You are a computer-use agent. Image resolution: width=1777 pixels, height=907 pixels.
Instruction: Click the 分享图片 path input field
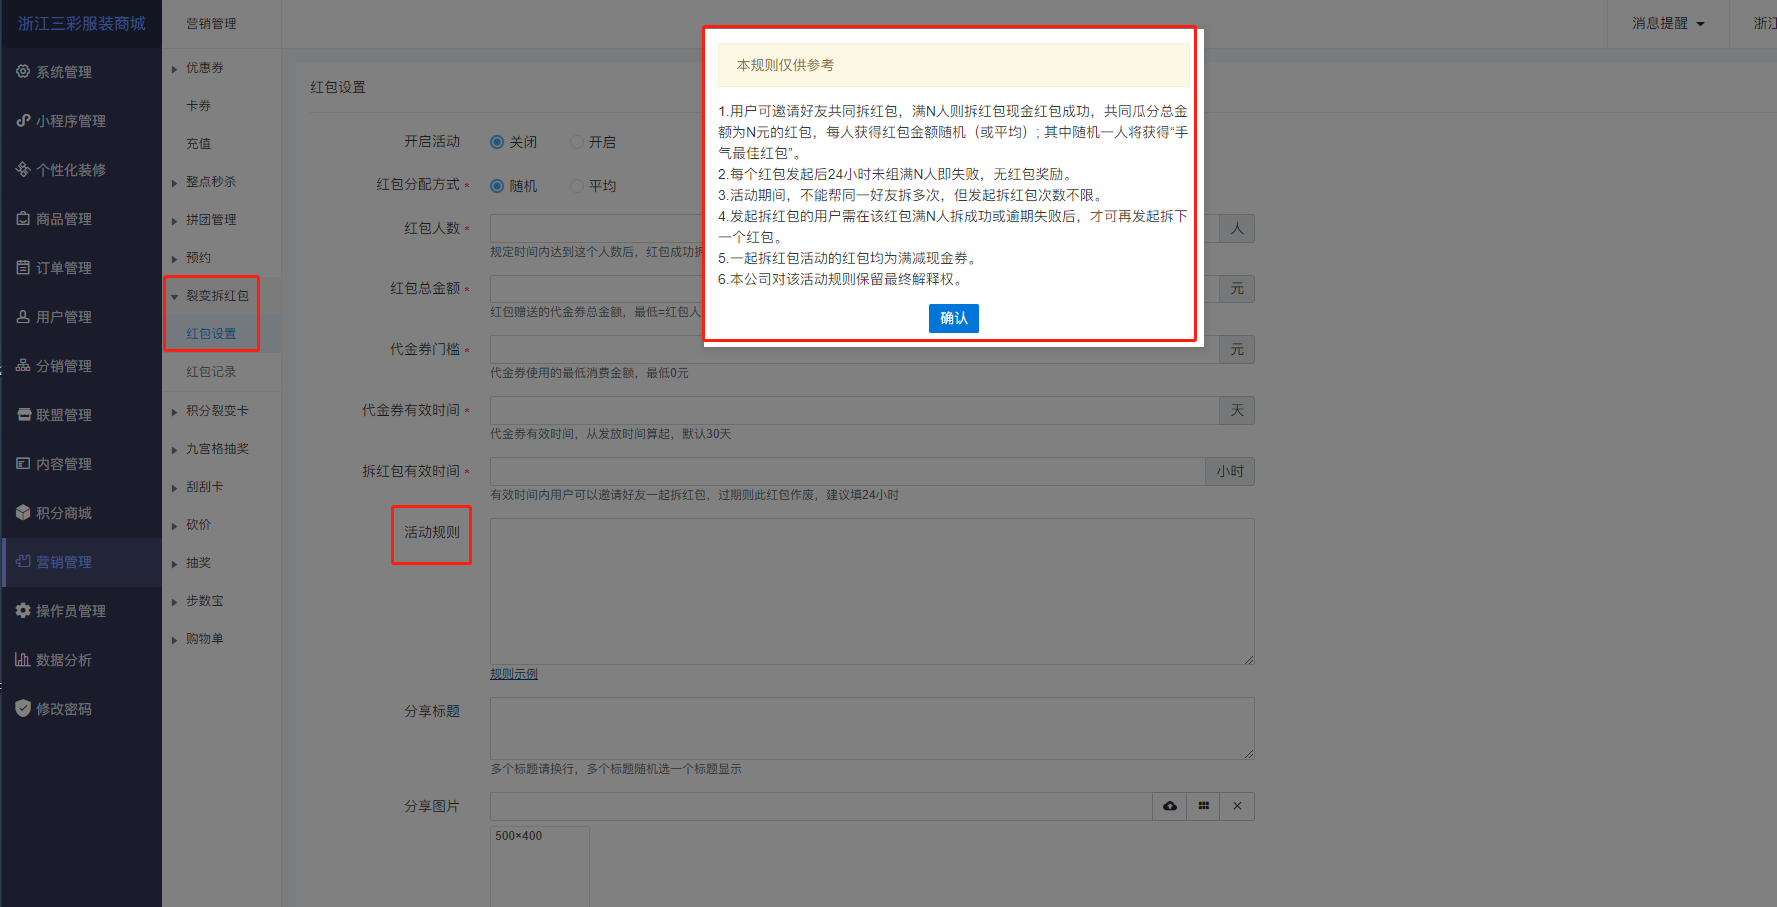tap(821, 806)
